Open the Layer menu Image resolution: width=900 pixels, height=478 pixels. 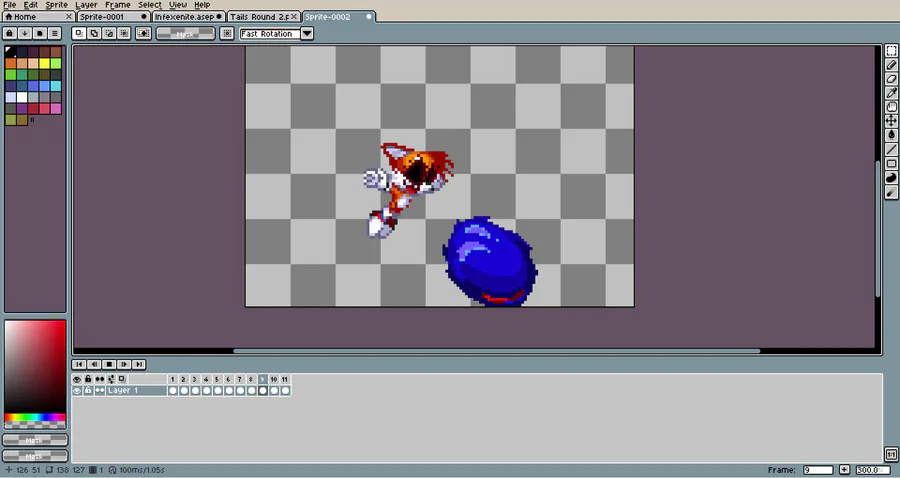coord(86,5)
